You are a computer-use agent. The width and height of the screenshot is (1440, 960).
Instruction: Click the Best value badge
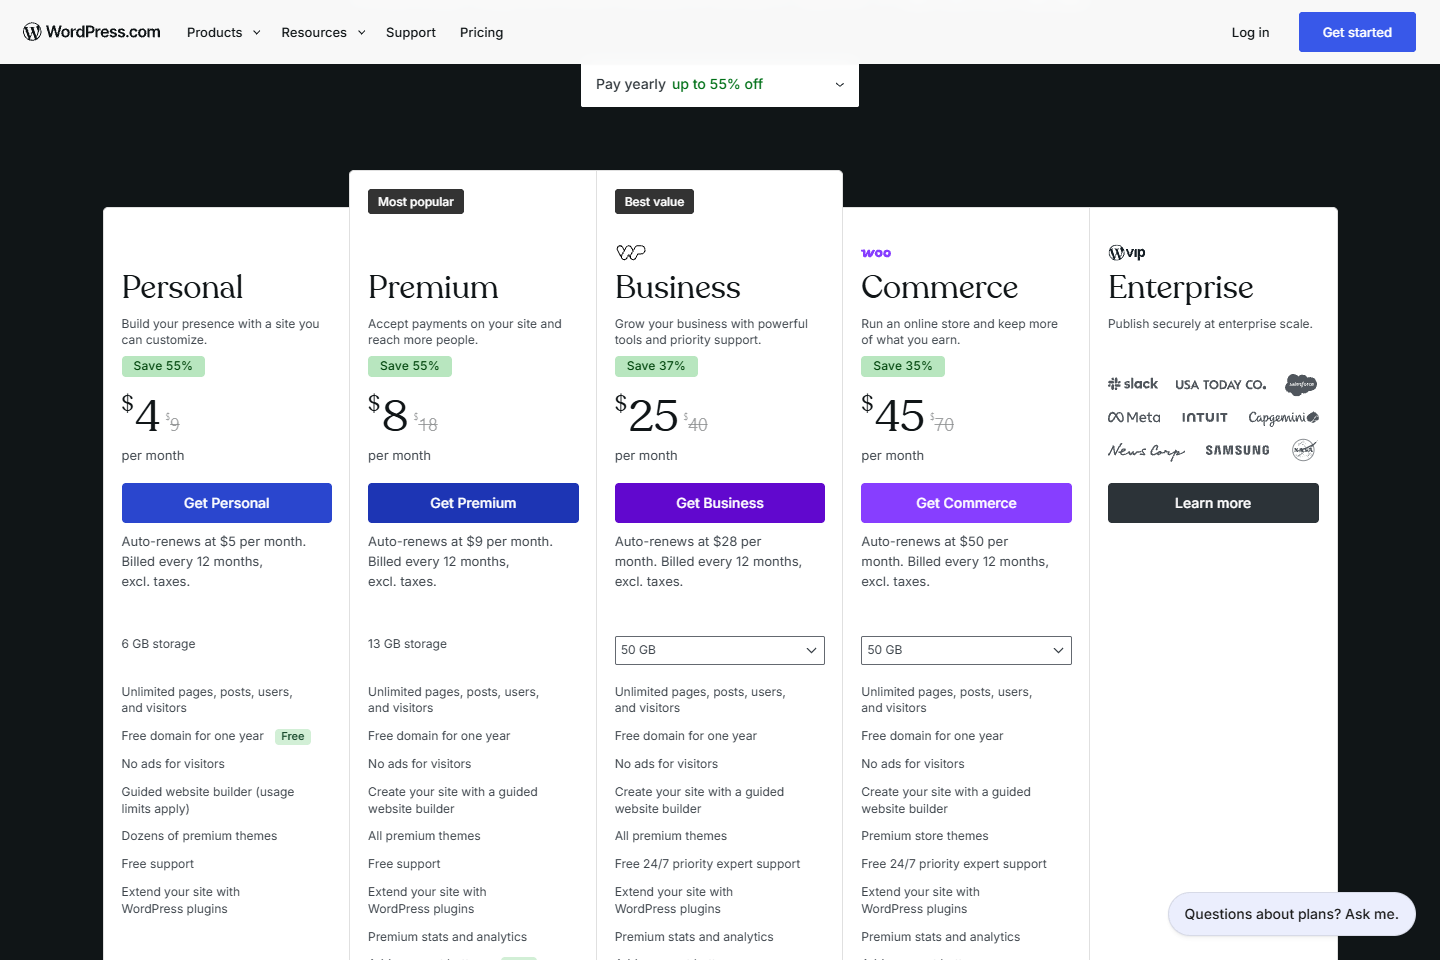click(654, 202)
